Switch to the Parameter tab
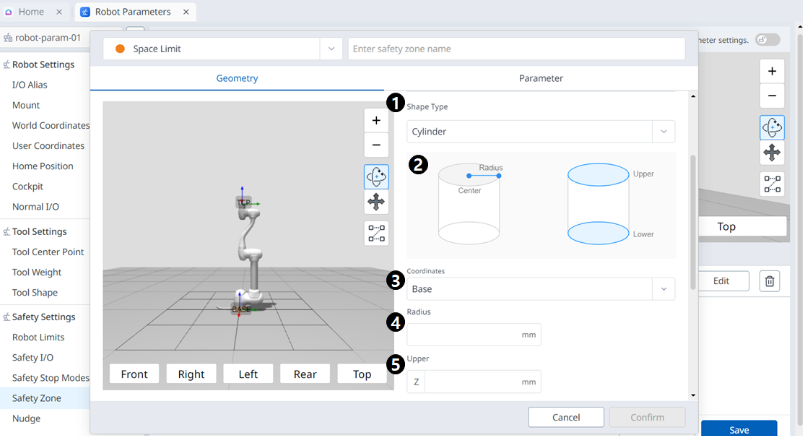The image size is (803, 436). point(540,78)
